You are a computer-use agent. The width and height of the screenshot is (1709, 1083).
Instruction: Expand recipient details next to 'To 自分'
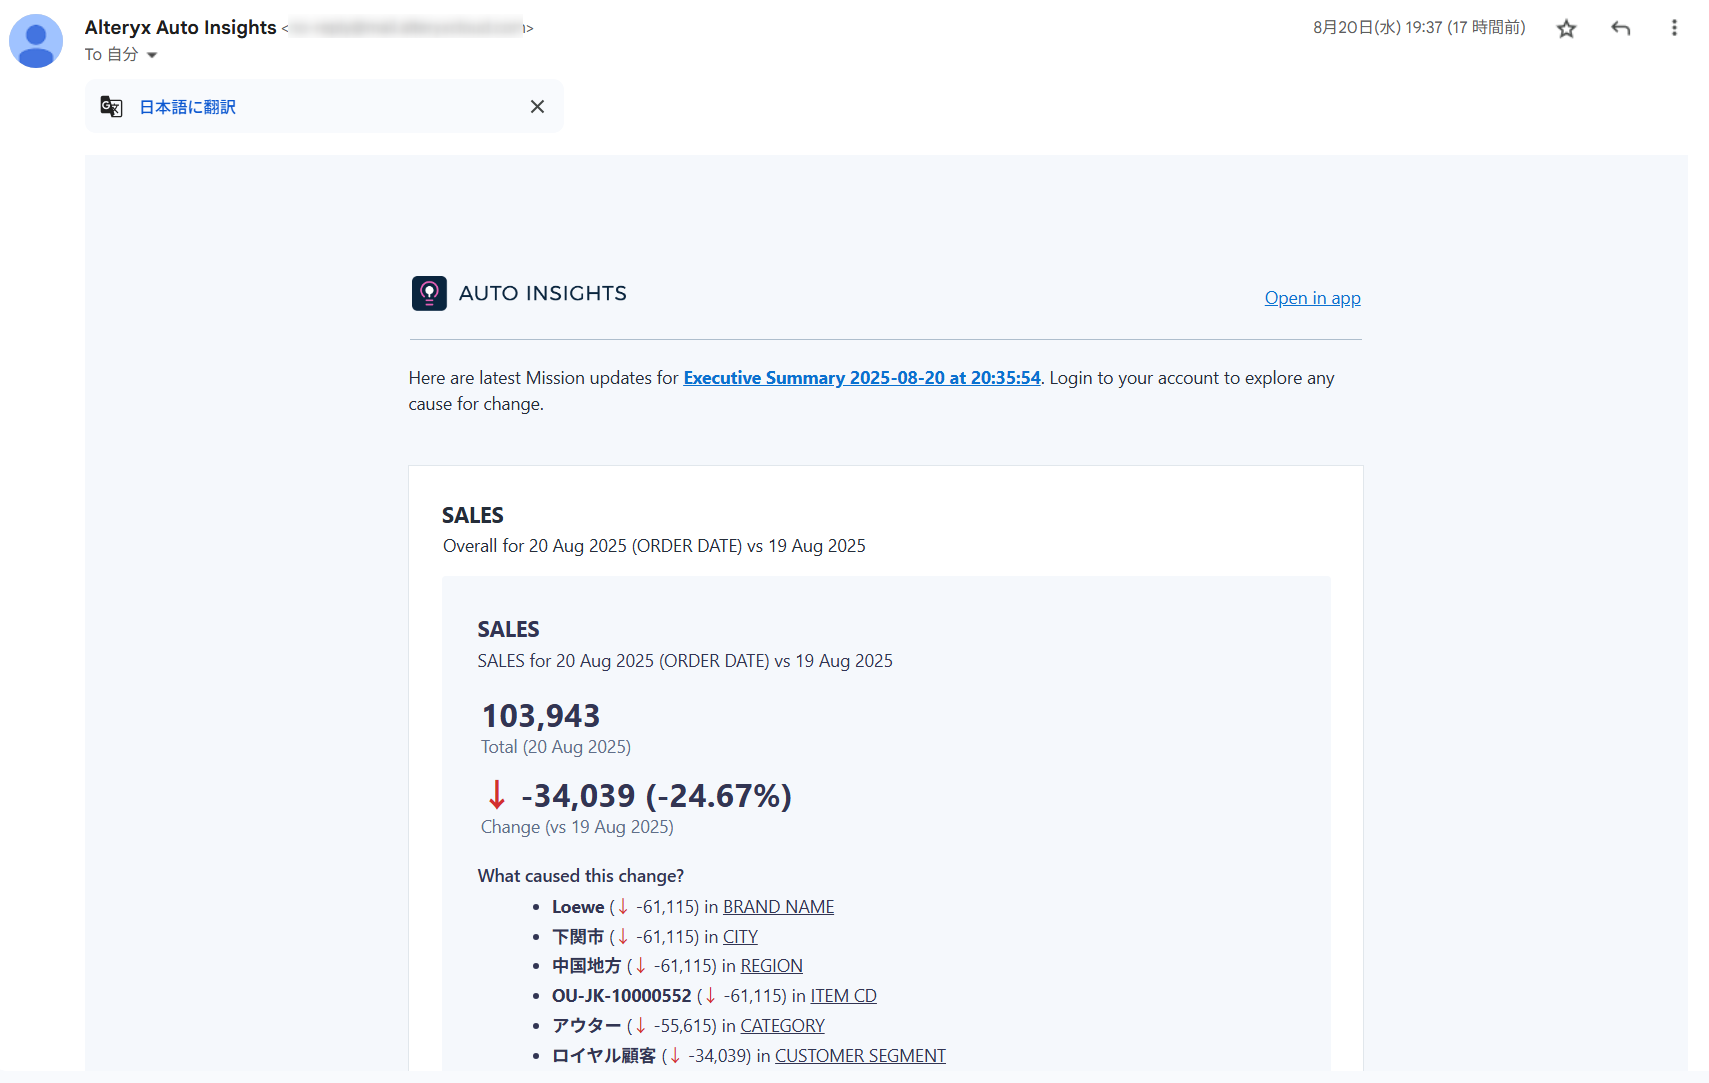[152, 55]
